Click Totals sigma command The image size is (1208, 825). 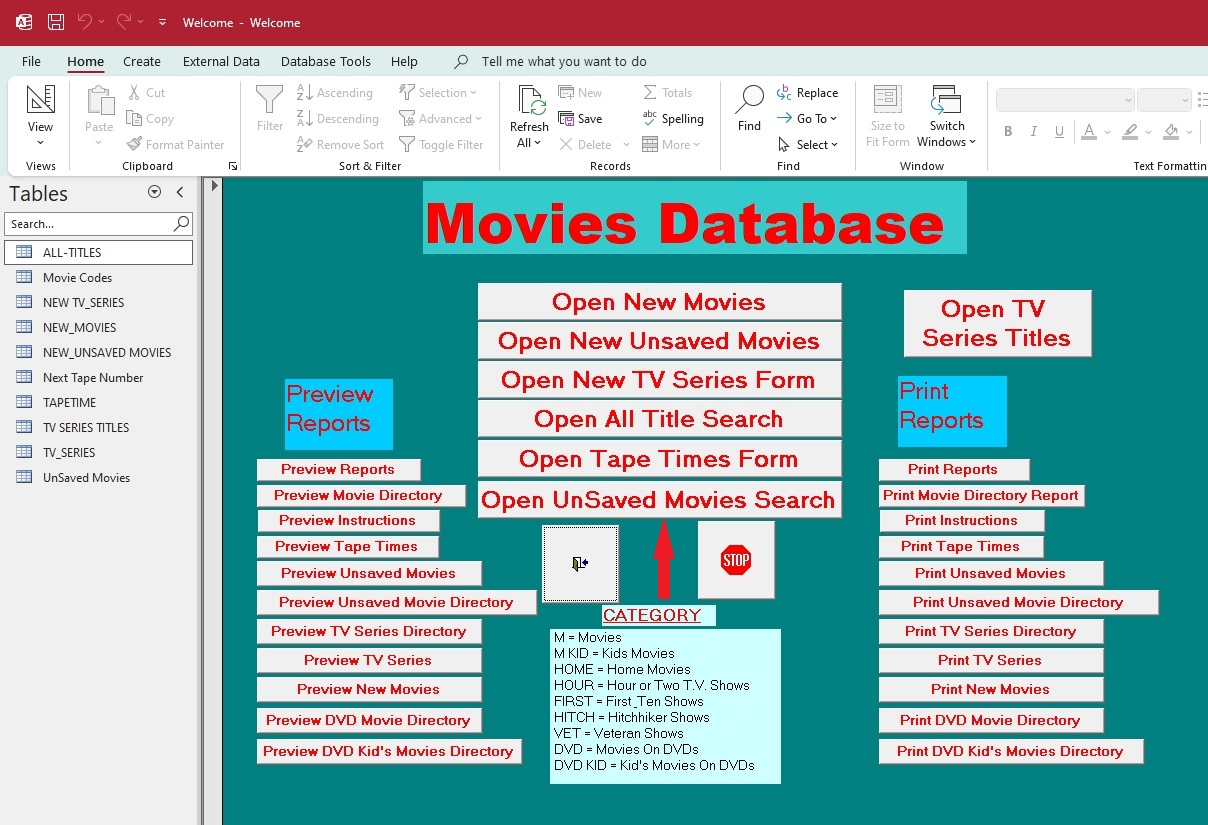[x=667, y=93]
